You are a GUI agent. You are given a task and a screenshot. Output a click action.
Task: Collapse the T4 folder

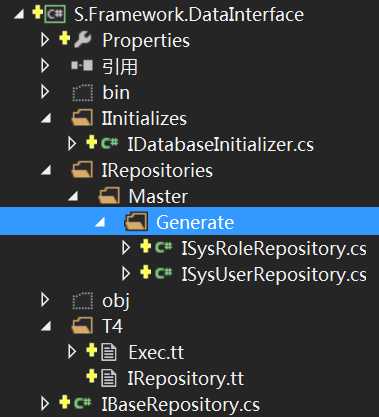point(46,327)
